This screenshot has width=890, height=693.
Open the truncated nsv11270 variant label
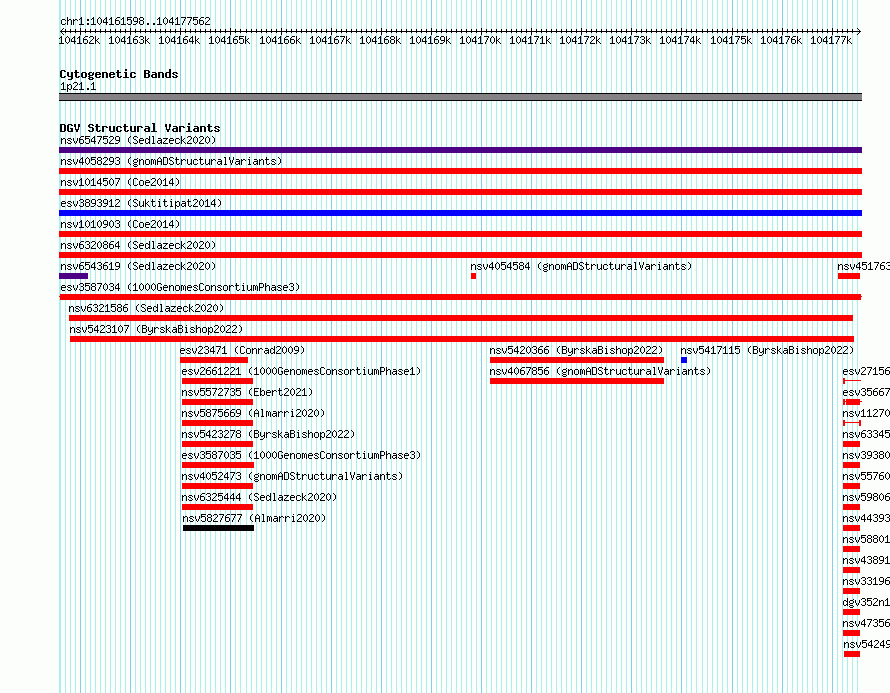866,413
